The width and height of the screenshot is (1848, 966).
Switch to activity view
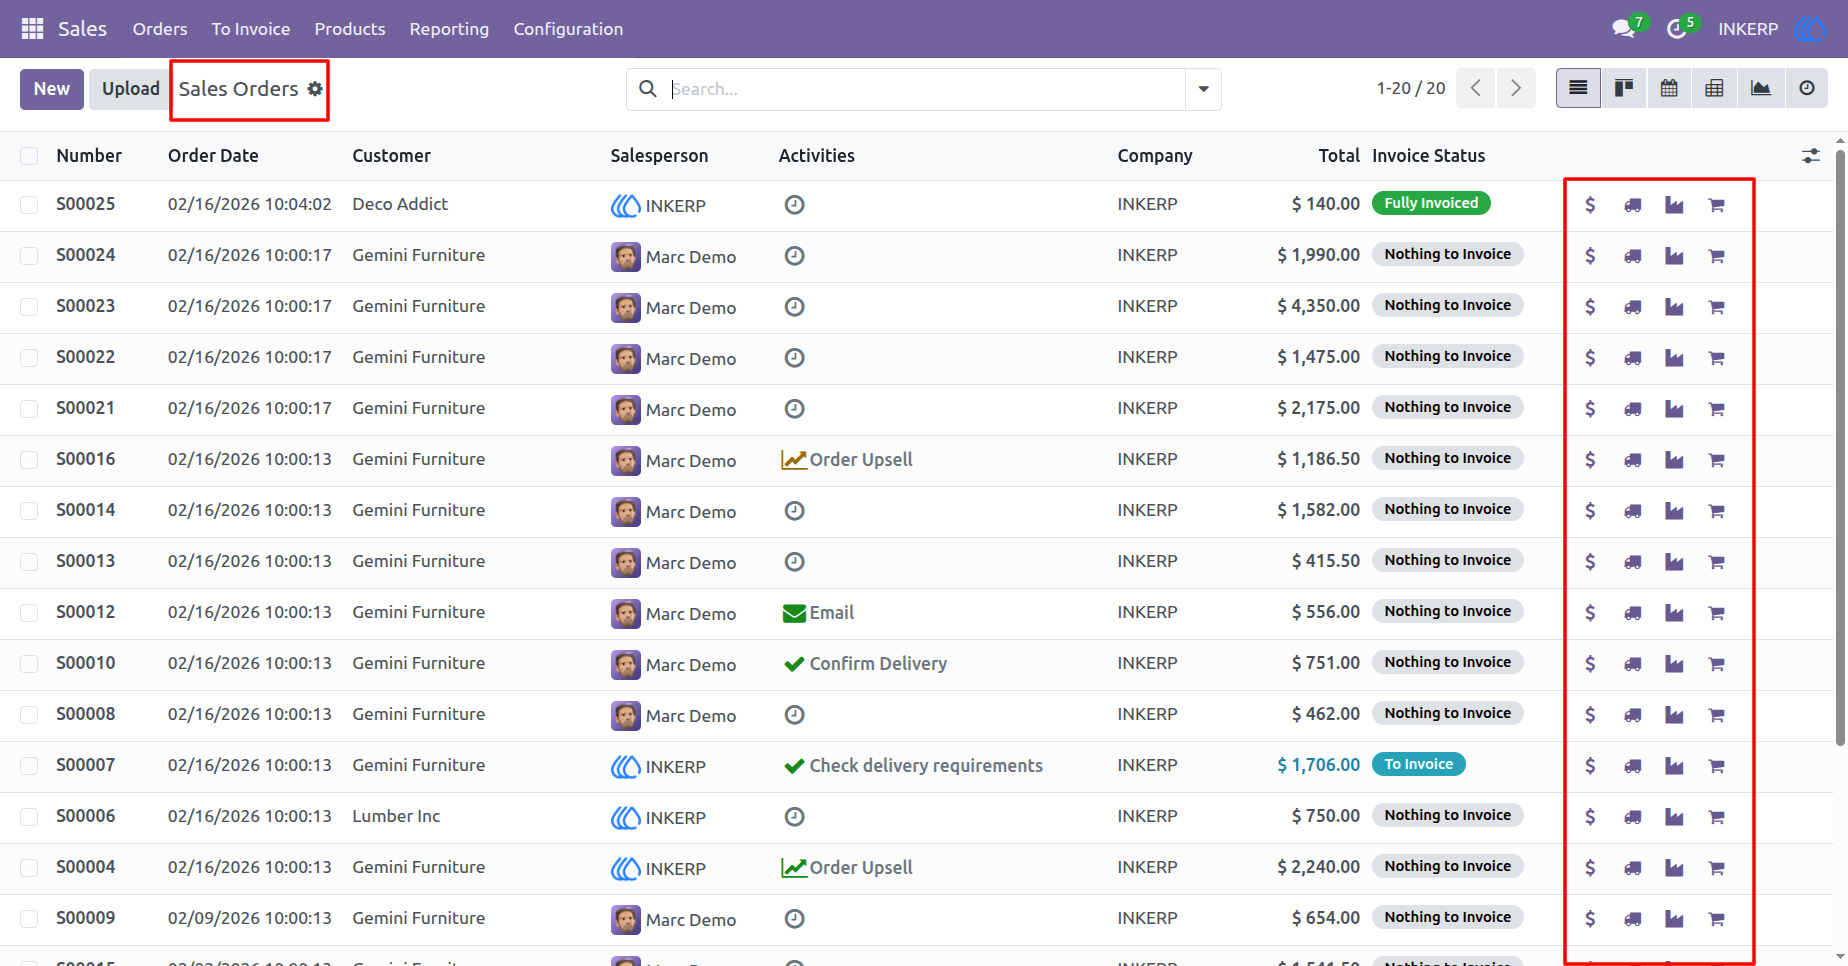coord(1807,89)
